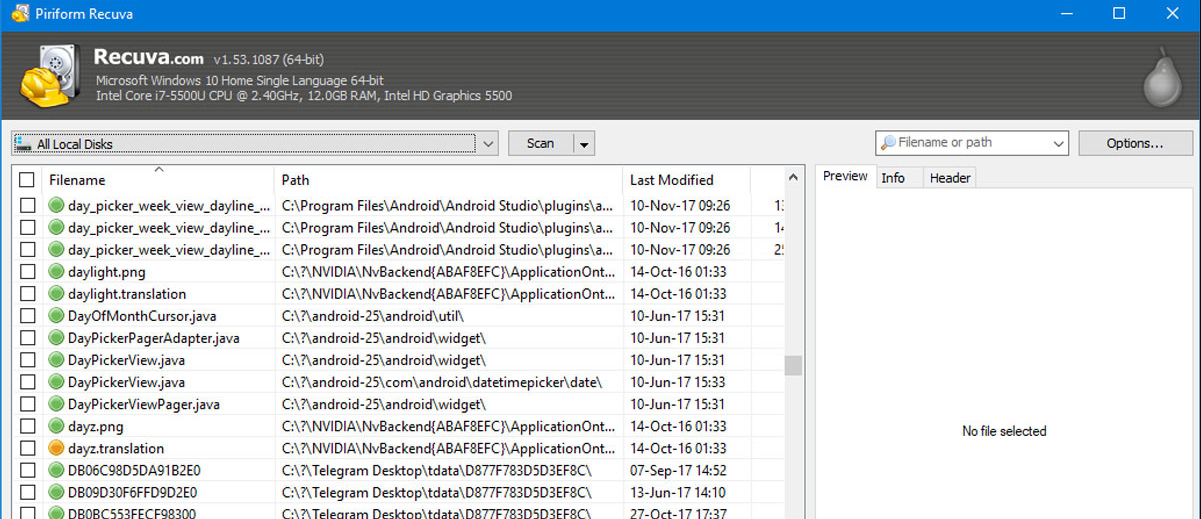Click the 13-Jun-17 14:10 modified date
1201x519 pixels.
[x=678, y=492]
